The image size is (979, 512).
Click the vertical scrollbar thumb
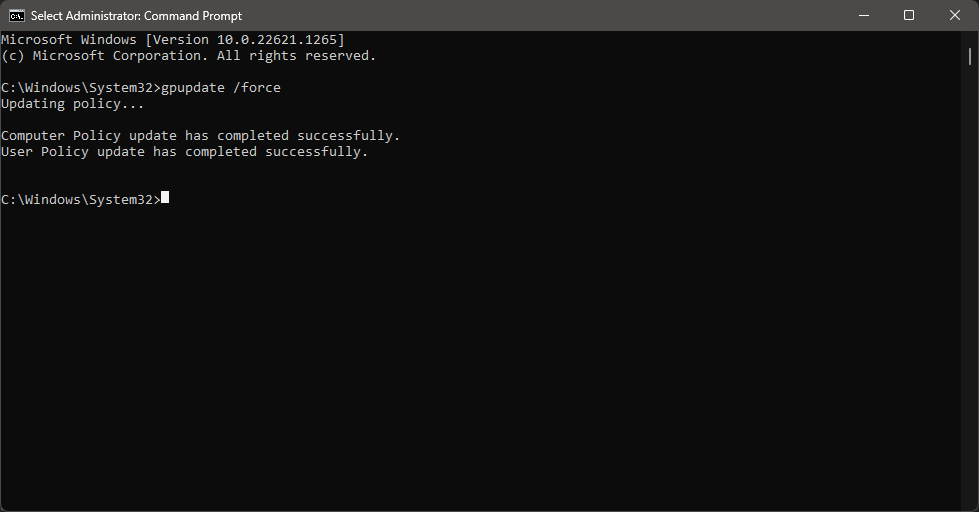tap(970, 57)
